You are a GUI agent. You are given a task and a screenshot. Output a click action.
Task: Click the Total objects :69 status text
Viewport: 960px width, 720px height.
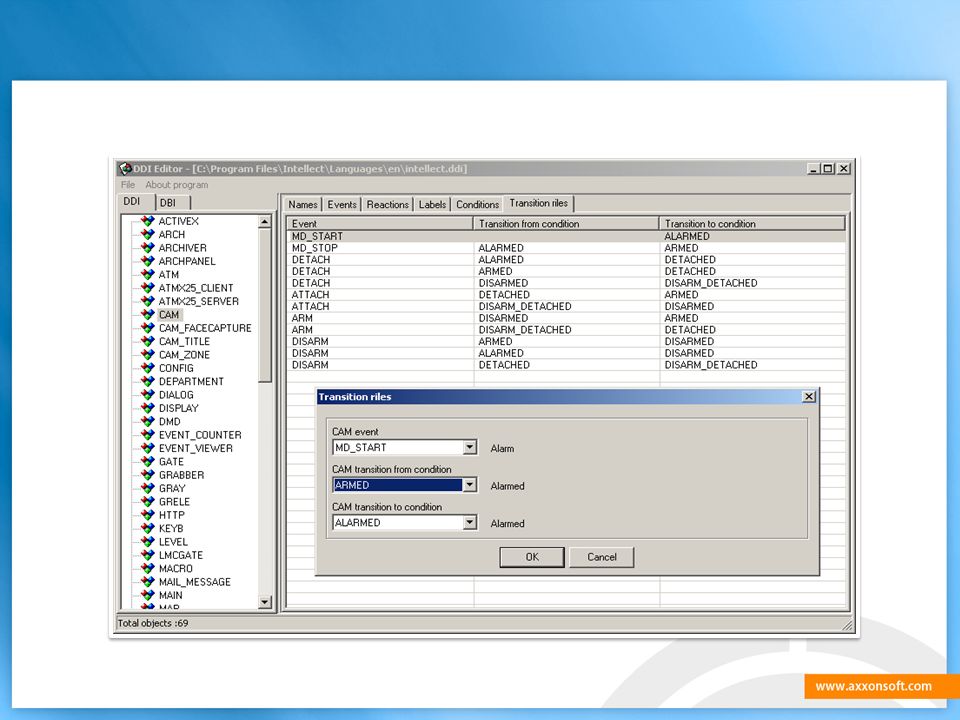tap(153, 623)
